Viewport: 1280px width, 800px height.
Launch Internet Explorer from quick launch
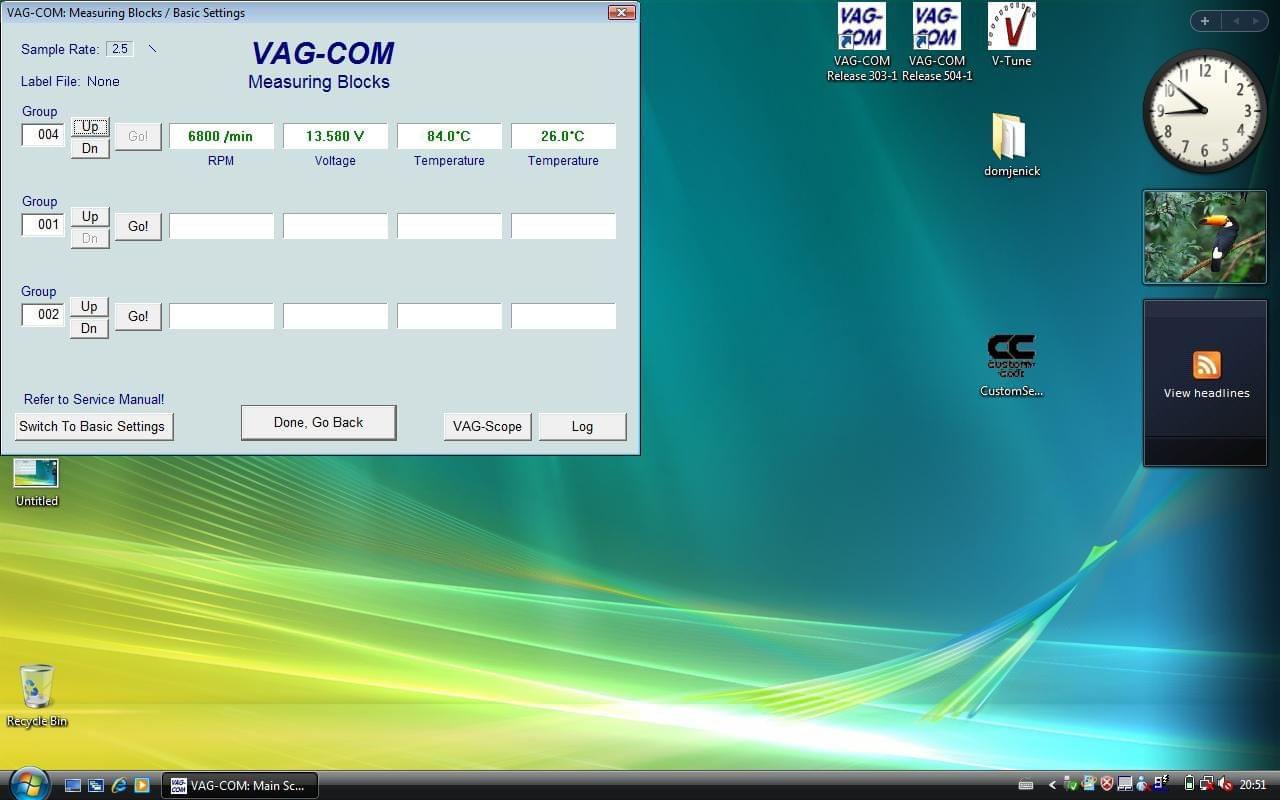(x=119, y=785)
